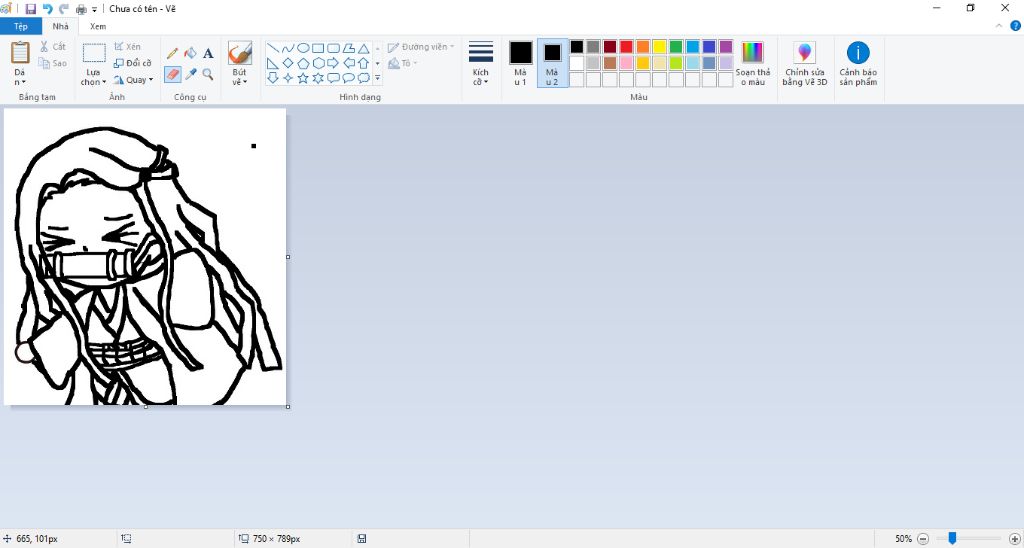This screenshot has height=548, width=1024.
Task: Choose the Hexagon shape
Action: (318, 63)
